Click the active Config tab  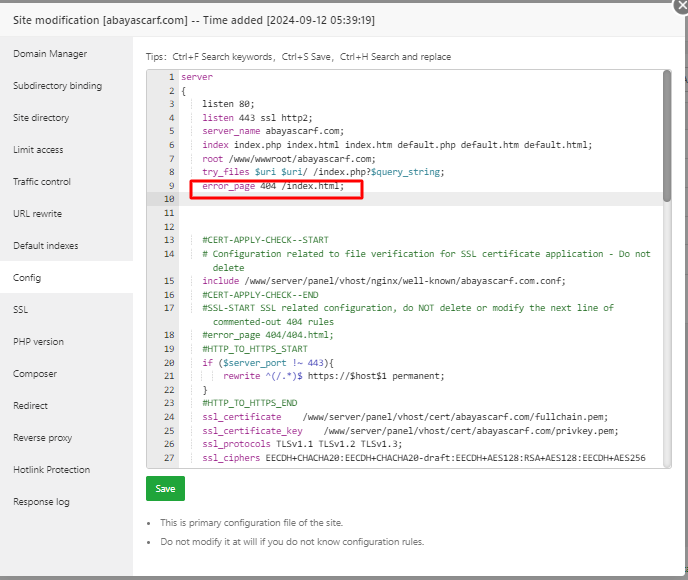pos(27,278)
